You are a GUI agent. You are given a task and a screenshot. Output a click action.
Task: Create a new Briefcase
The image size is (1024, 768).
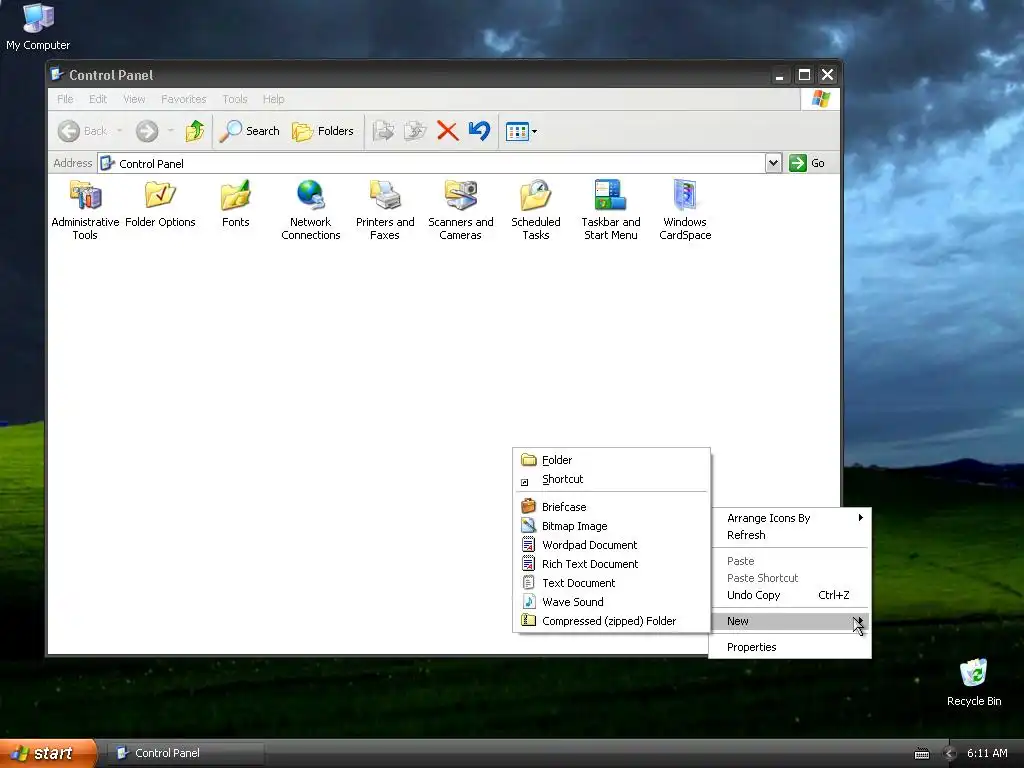[611, 507]
